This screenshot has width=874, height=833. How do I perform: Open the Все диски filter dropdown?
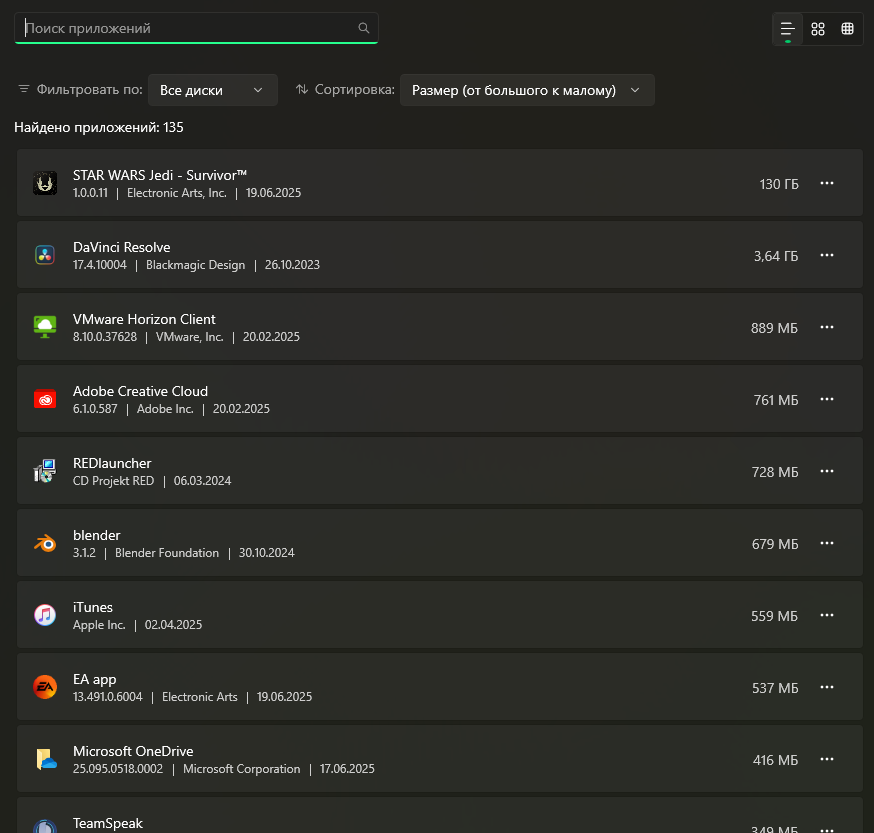pos(213,90)
